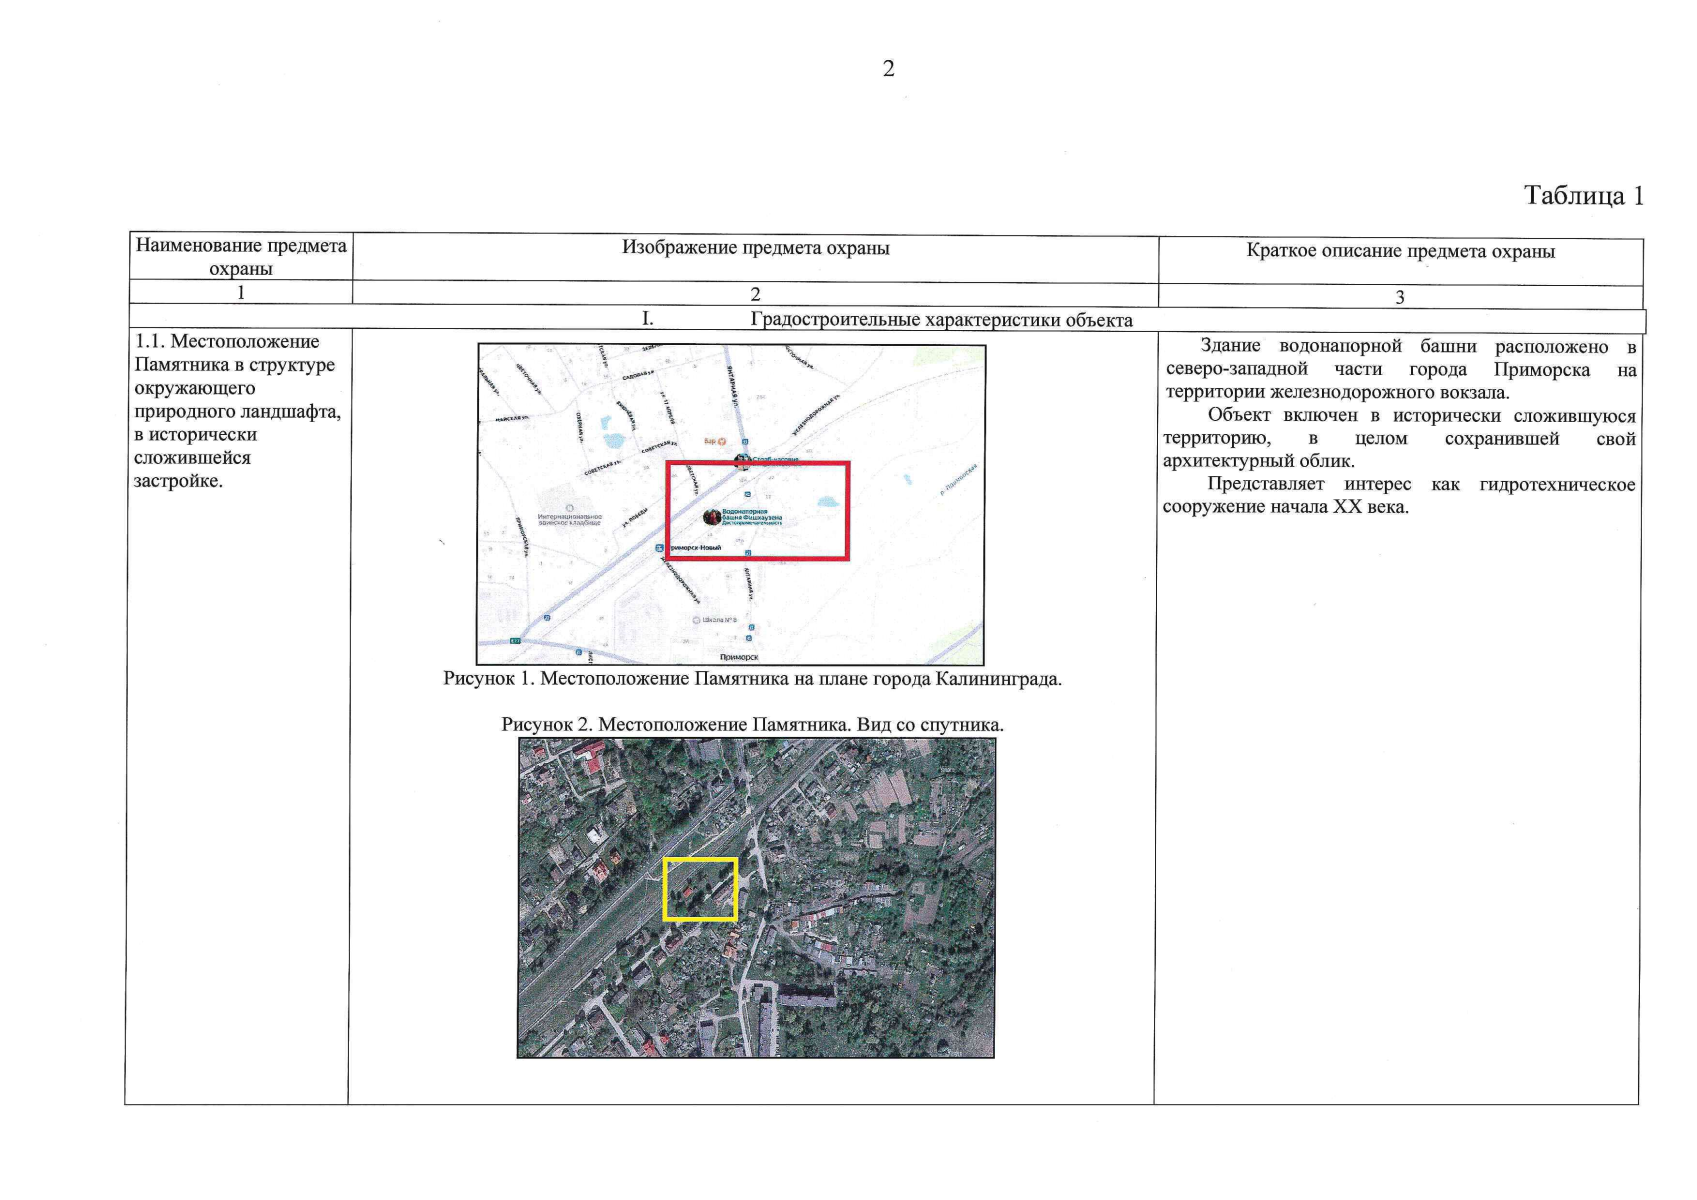Click the yellow highlighted box on satellite image
The height and width of the screenshot is (1200, 1697).
(700, 889)
